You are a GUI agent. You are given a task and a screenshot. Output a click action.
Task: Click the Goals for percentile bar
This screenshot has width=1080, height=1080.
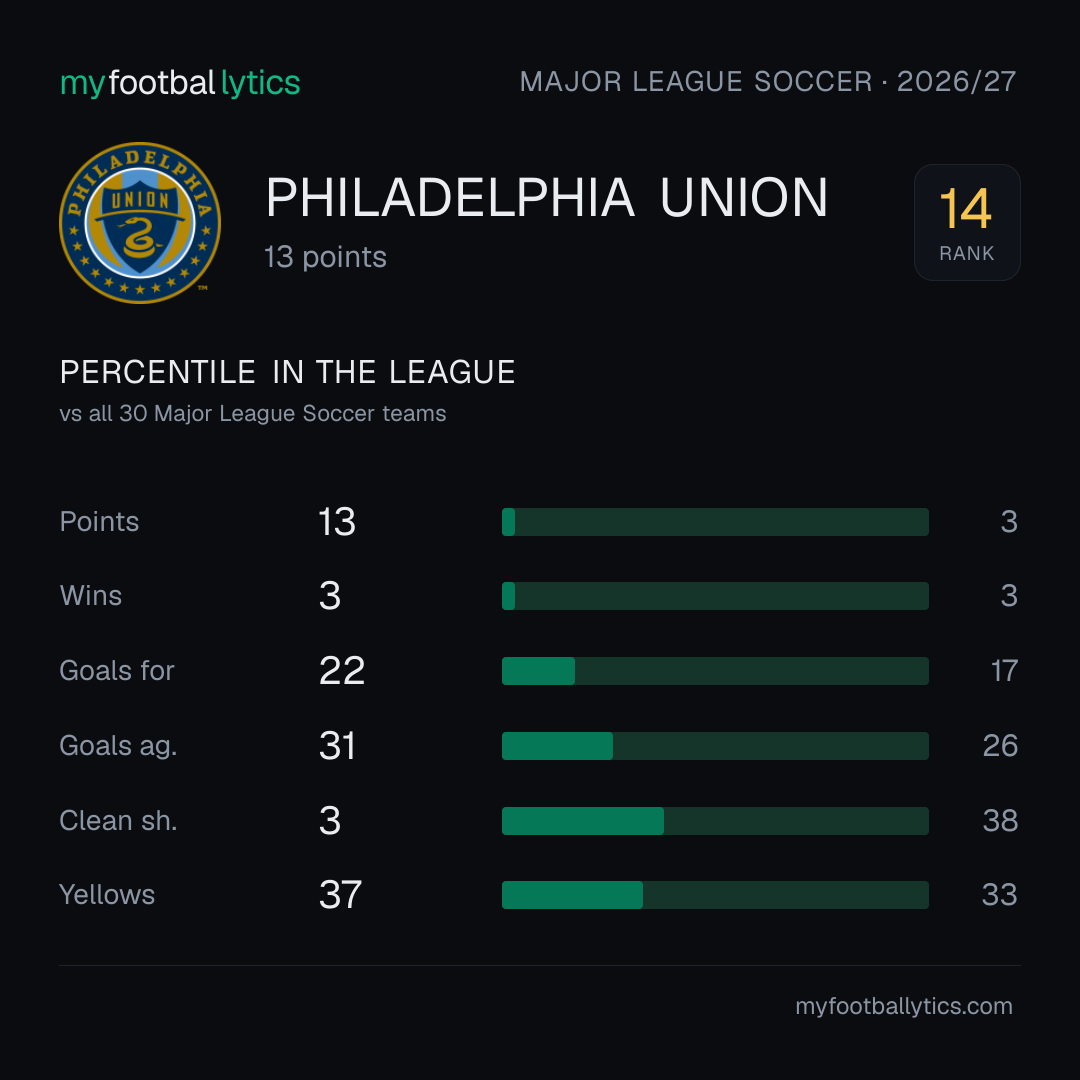pyautogui.click(x=715, y=670)
